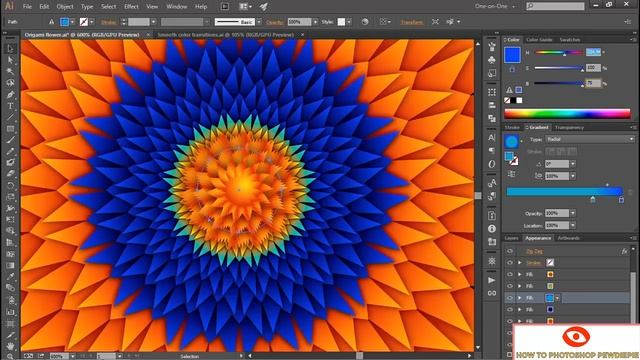
Task: Select the Rectangle tool
Action: [x=10, y=129]
